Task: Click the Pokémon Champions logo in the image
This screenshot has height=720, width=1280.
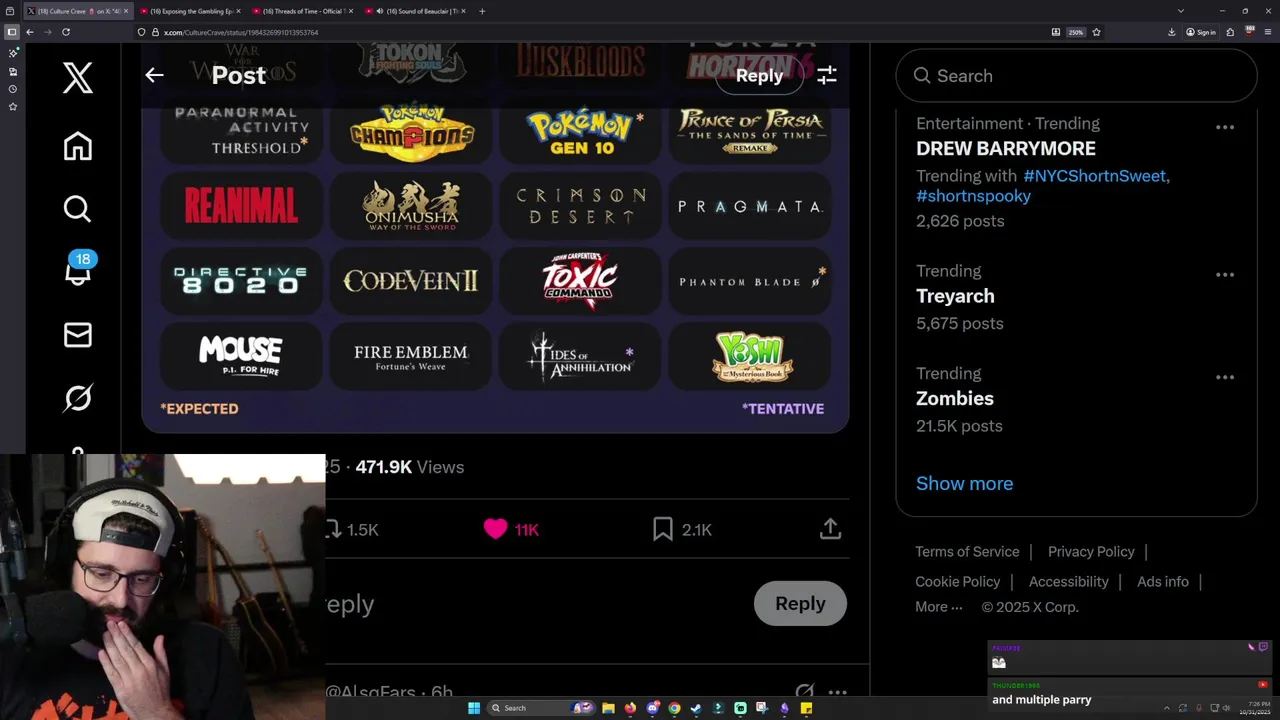Action: pyautogui.click(x=412, y=131)
